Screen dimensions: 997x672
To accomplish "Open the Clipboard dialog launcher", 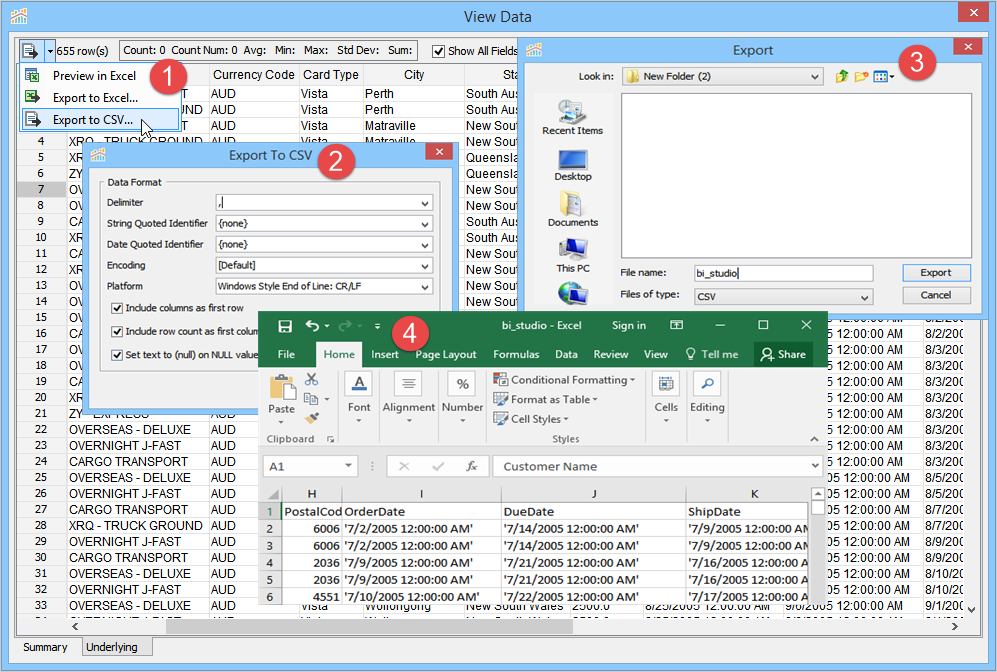I will point(331,439).
